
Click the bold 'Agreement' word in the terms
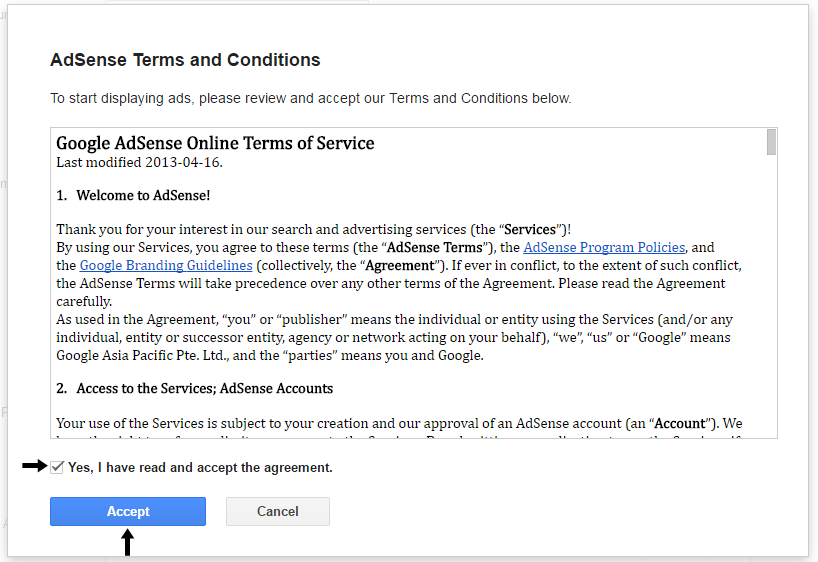tap(398, 265)
